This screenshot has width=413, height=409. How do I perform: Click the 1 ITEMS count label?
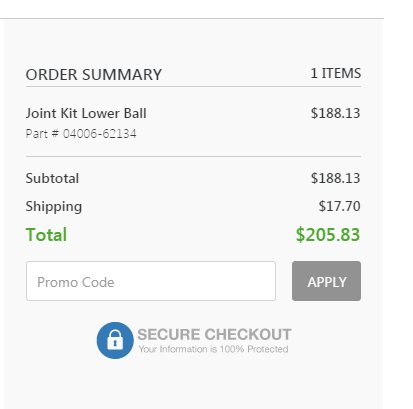click(x=336, y=73)
